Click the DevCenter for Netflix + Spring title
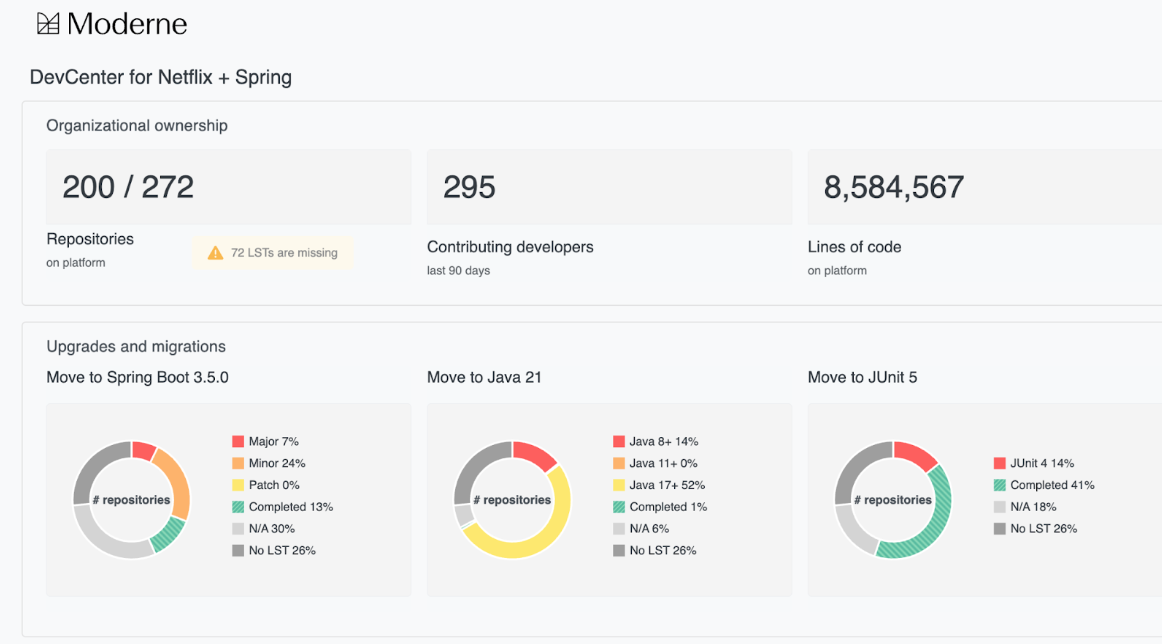The height and width of the screenshot is (644, 1162). click(x=161, y=77)
